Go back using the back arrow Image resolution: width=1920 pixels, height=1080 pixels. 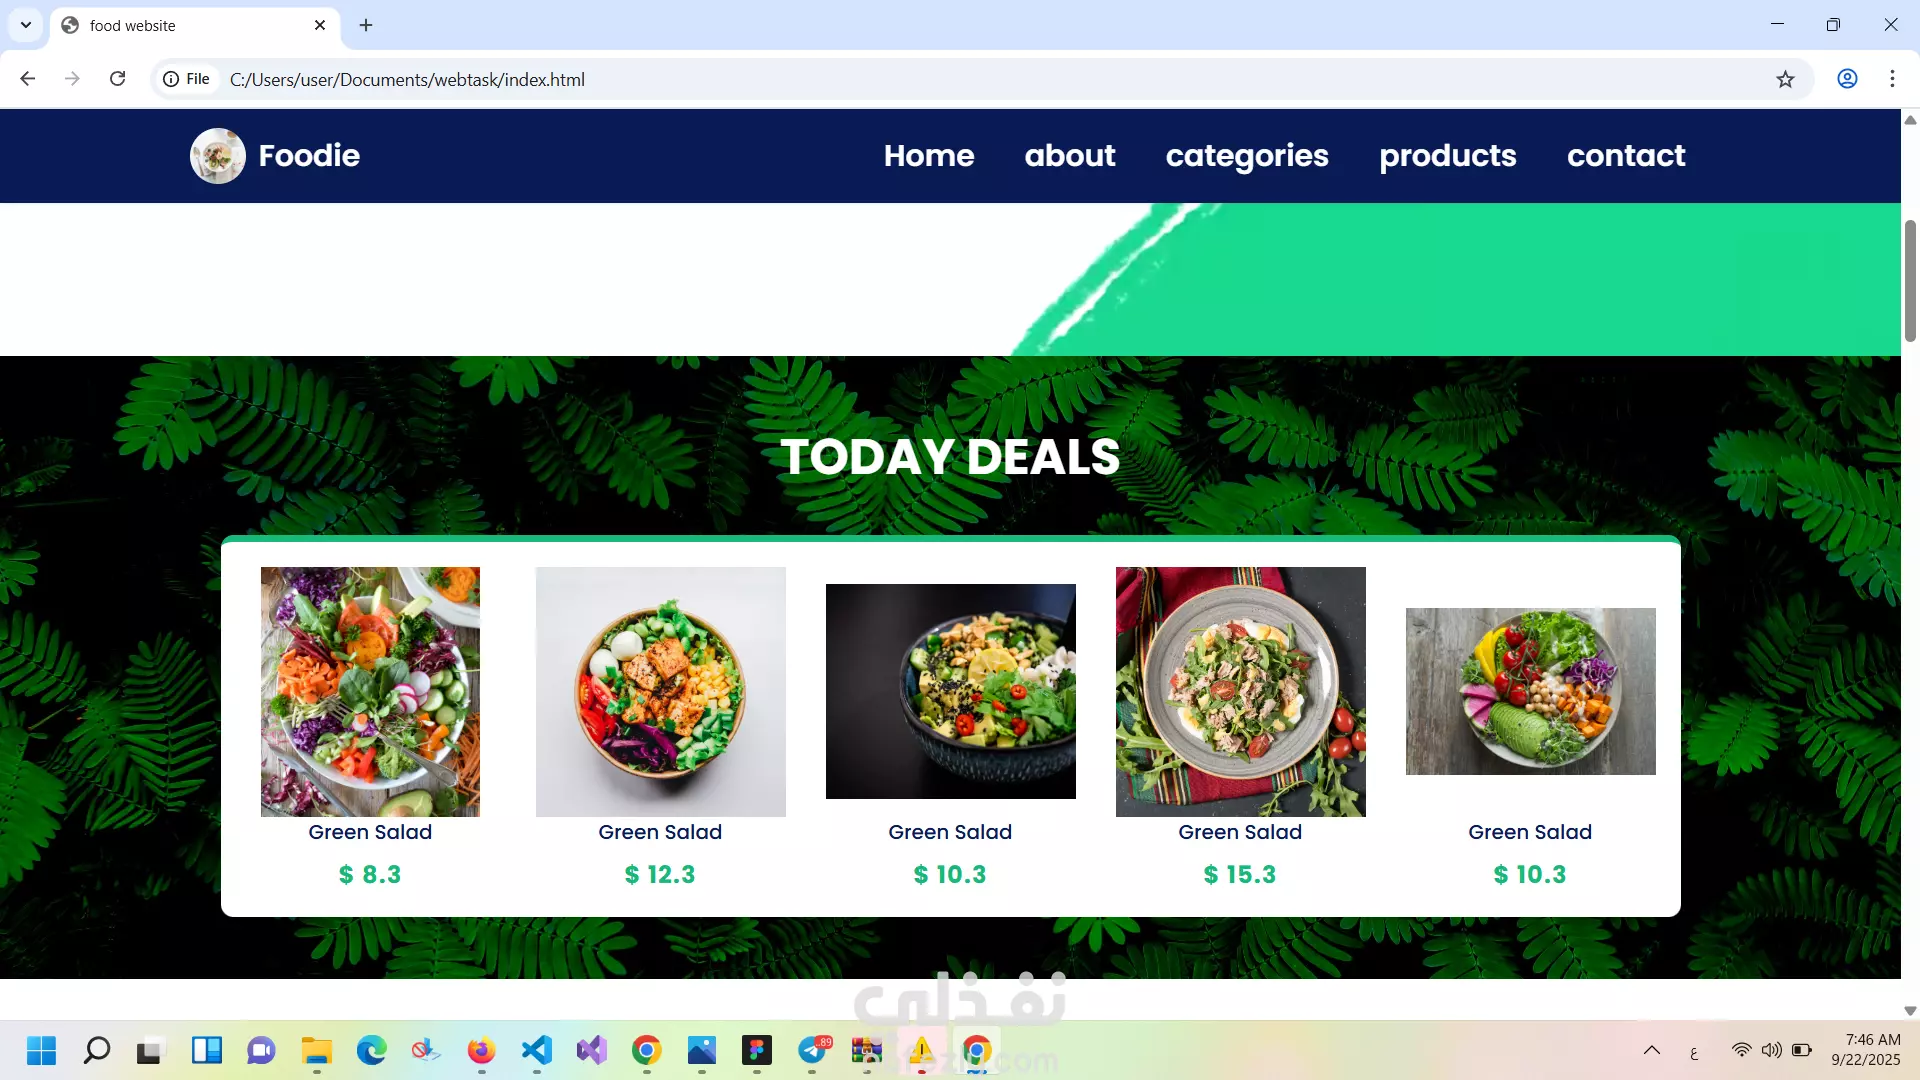coord(28,79)
